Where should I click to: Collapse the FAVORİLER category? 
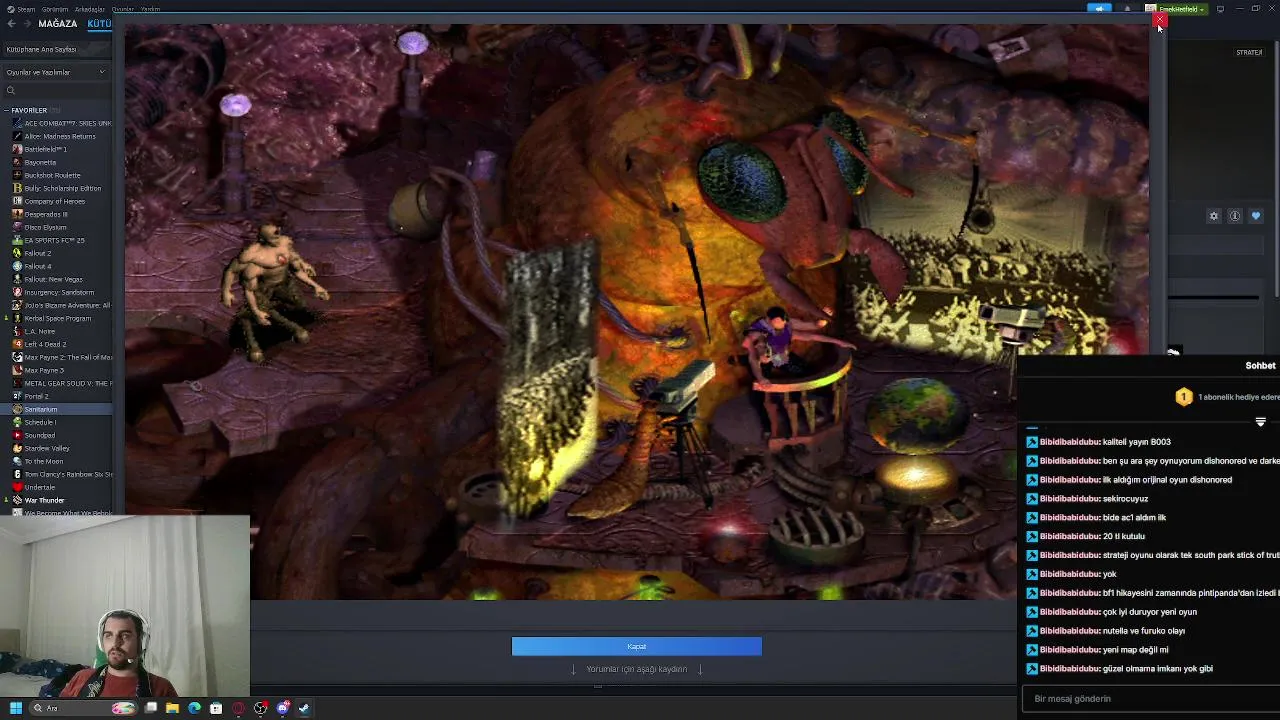[x=7, y=110]
